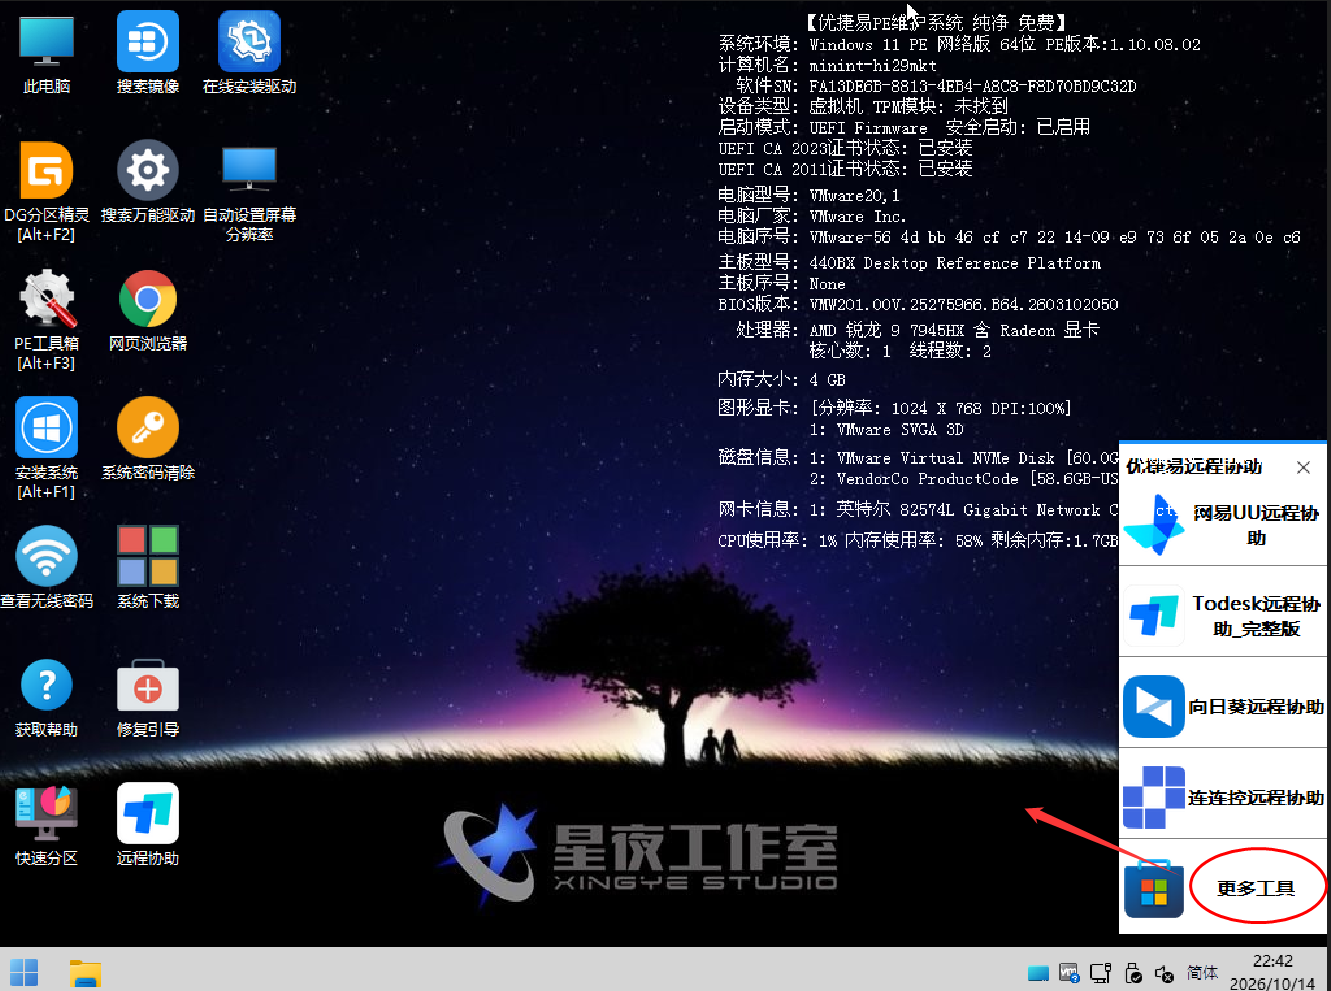This screenshot has width=1331, height=991.
Task: Open File Explorer from the taskbar
Action: [x=85, y=972]
